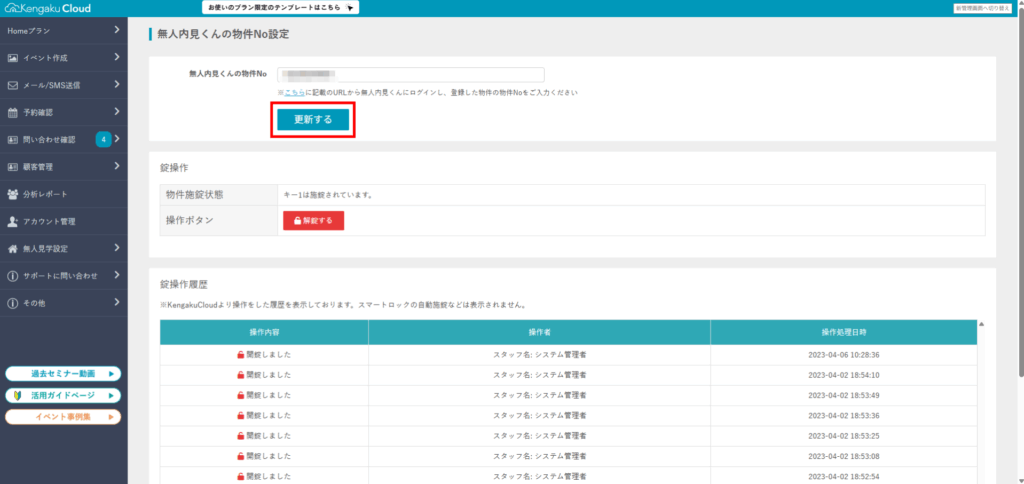Click the 無人内見くんの物件No input field
Screen dimensions: 1024x484
point(411,74)
